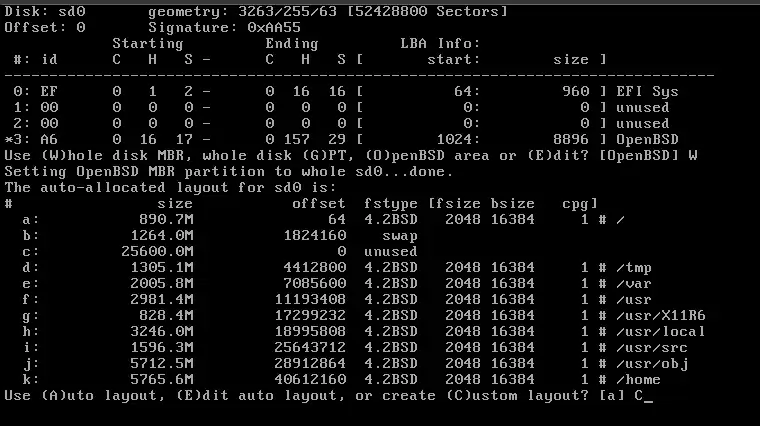Click the '(C)ustom layout?' option text

tap(517, 395)
